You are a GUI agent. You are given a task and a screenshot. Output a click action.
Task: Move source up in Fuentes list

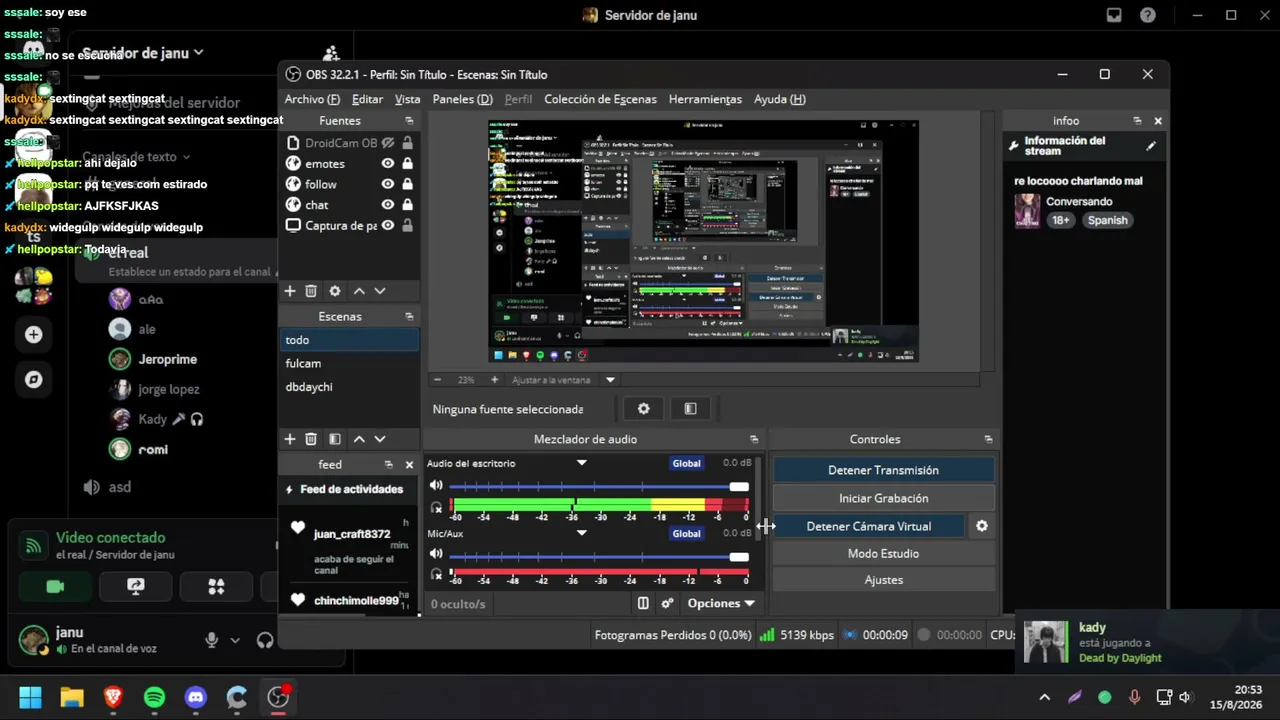click(x=359, y=291)
